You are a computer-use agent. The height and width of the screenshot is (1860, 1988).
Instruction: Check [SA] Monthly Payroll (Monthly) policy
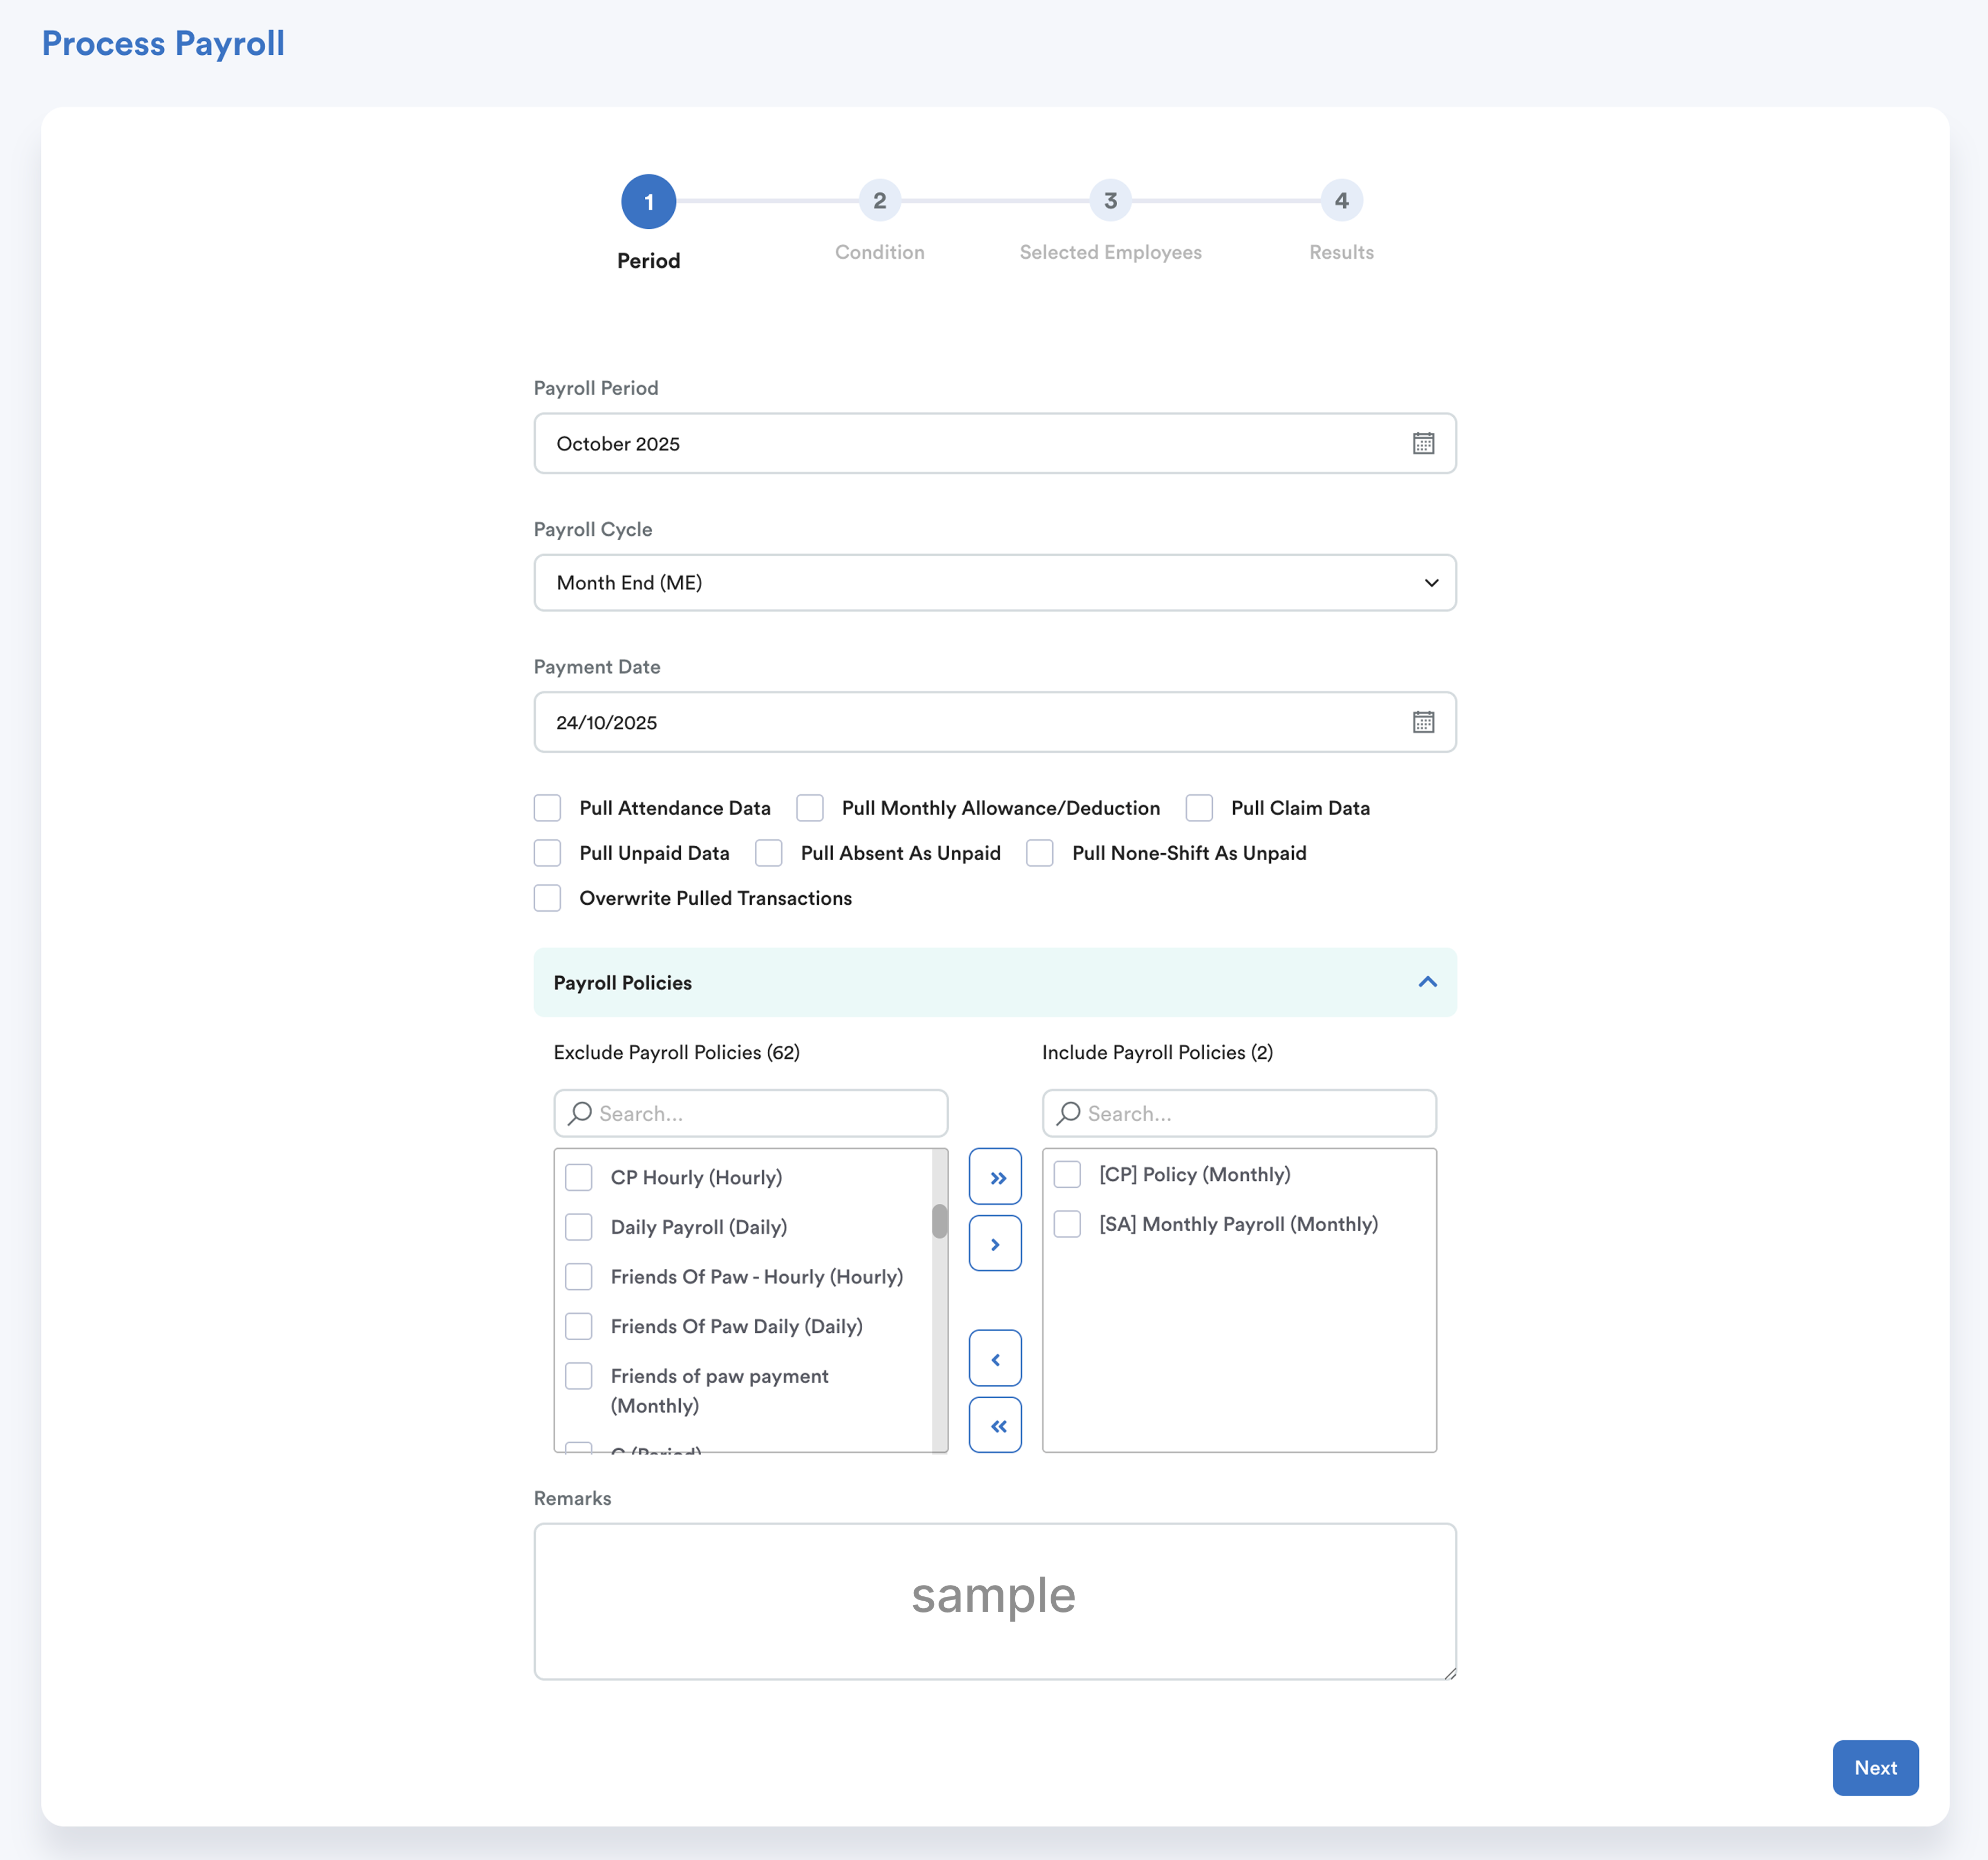click(1067, 1224)
